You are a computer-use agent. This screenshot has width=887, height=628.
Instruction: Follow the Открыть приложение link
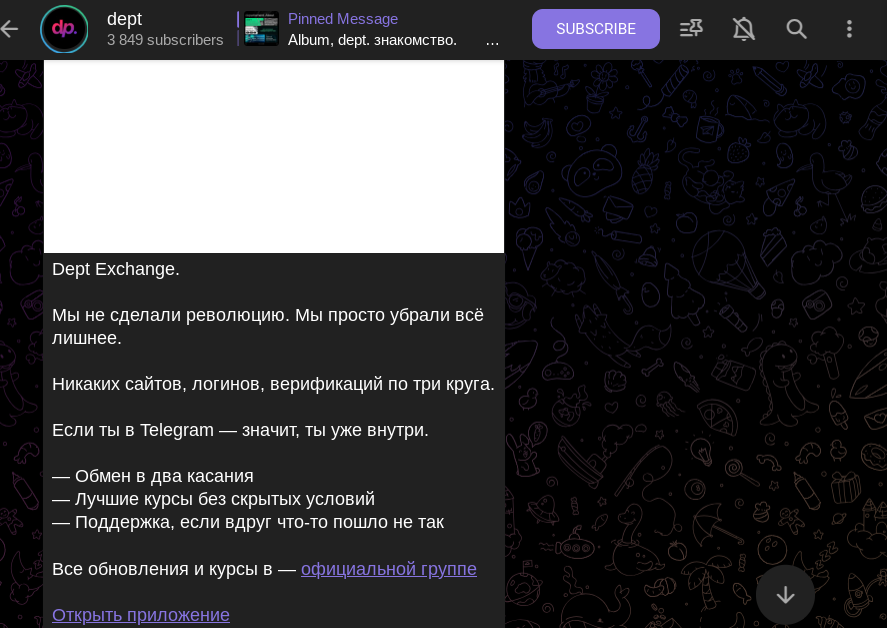click(141, 615)
